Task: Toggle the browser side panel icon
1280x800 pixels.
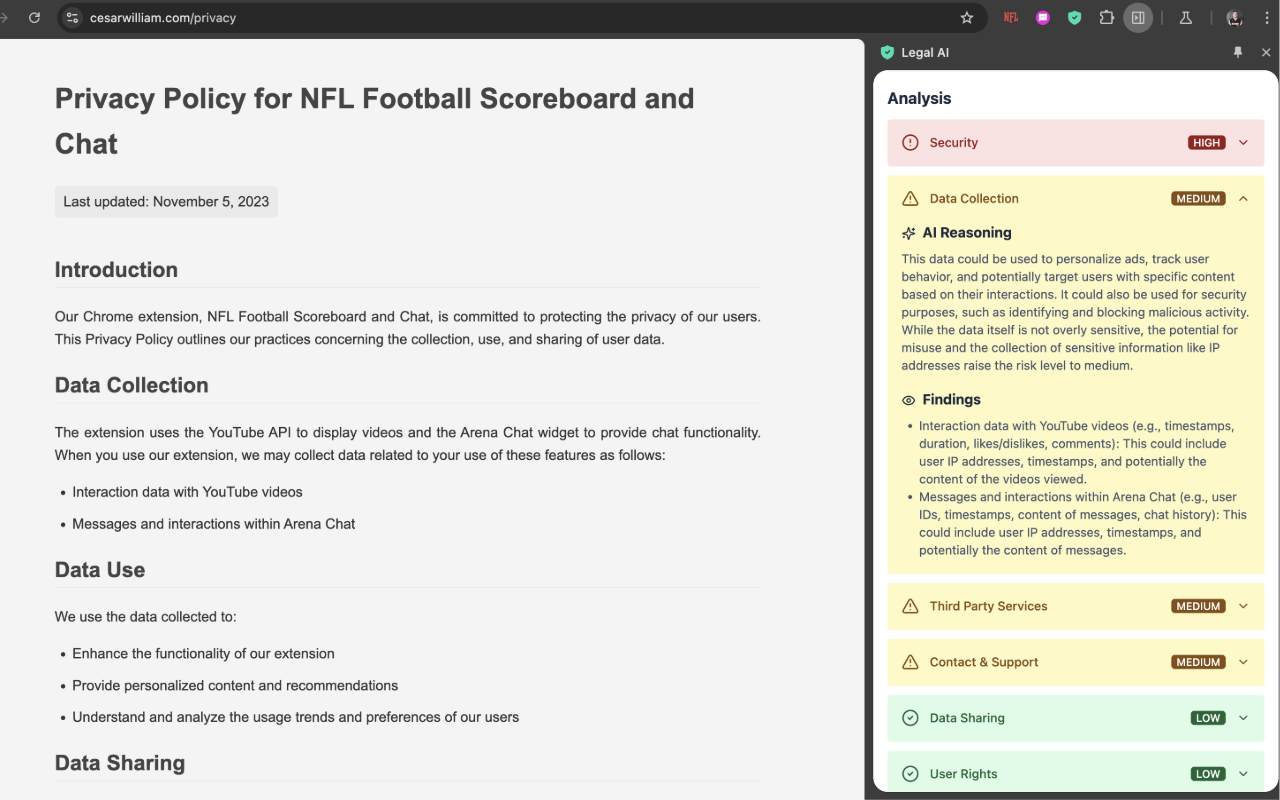Action: [x=1138, y=18]
